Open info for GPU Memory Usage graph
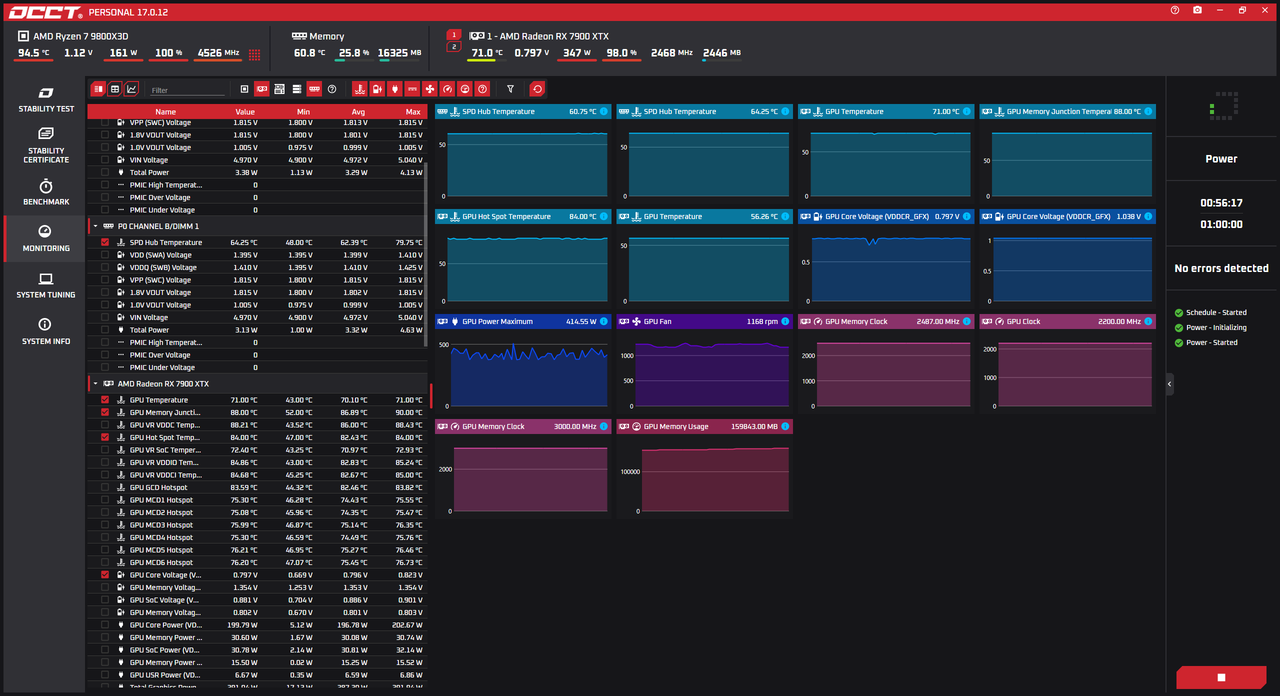The width and height of the screenshot is (1280, 696). point(785,427)
